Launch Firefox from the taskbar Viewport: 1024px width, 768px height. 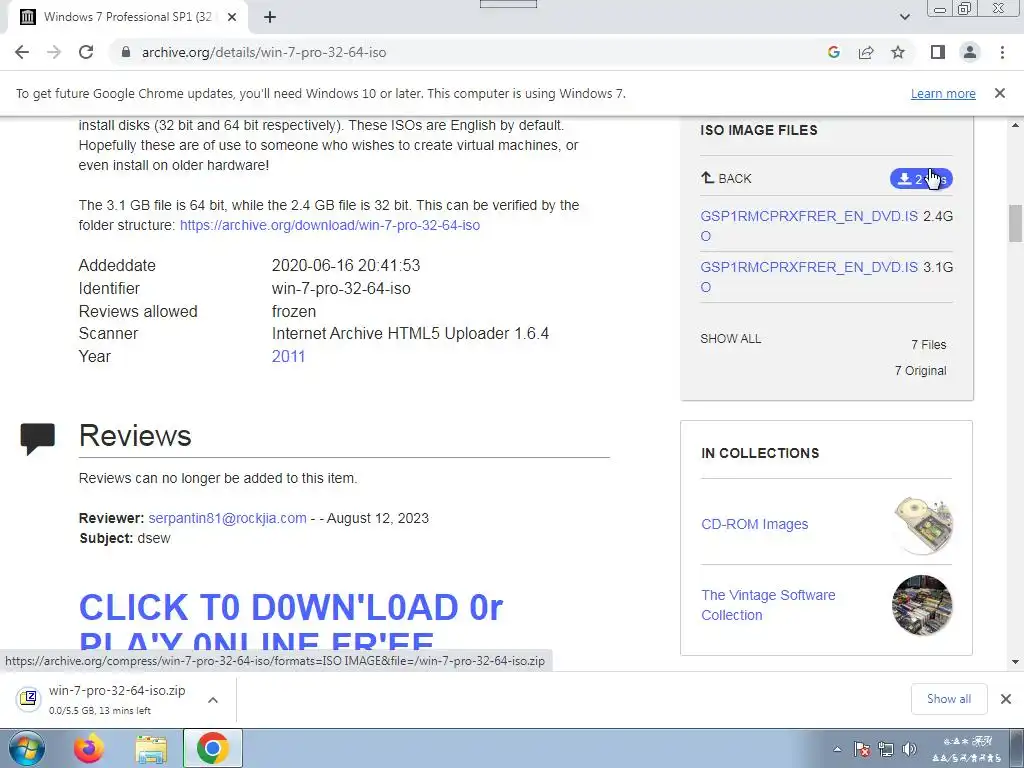coord(89,749)
